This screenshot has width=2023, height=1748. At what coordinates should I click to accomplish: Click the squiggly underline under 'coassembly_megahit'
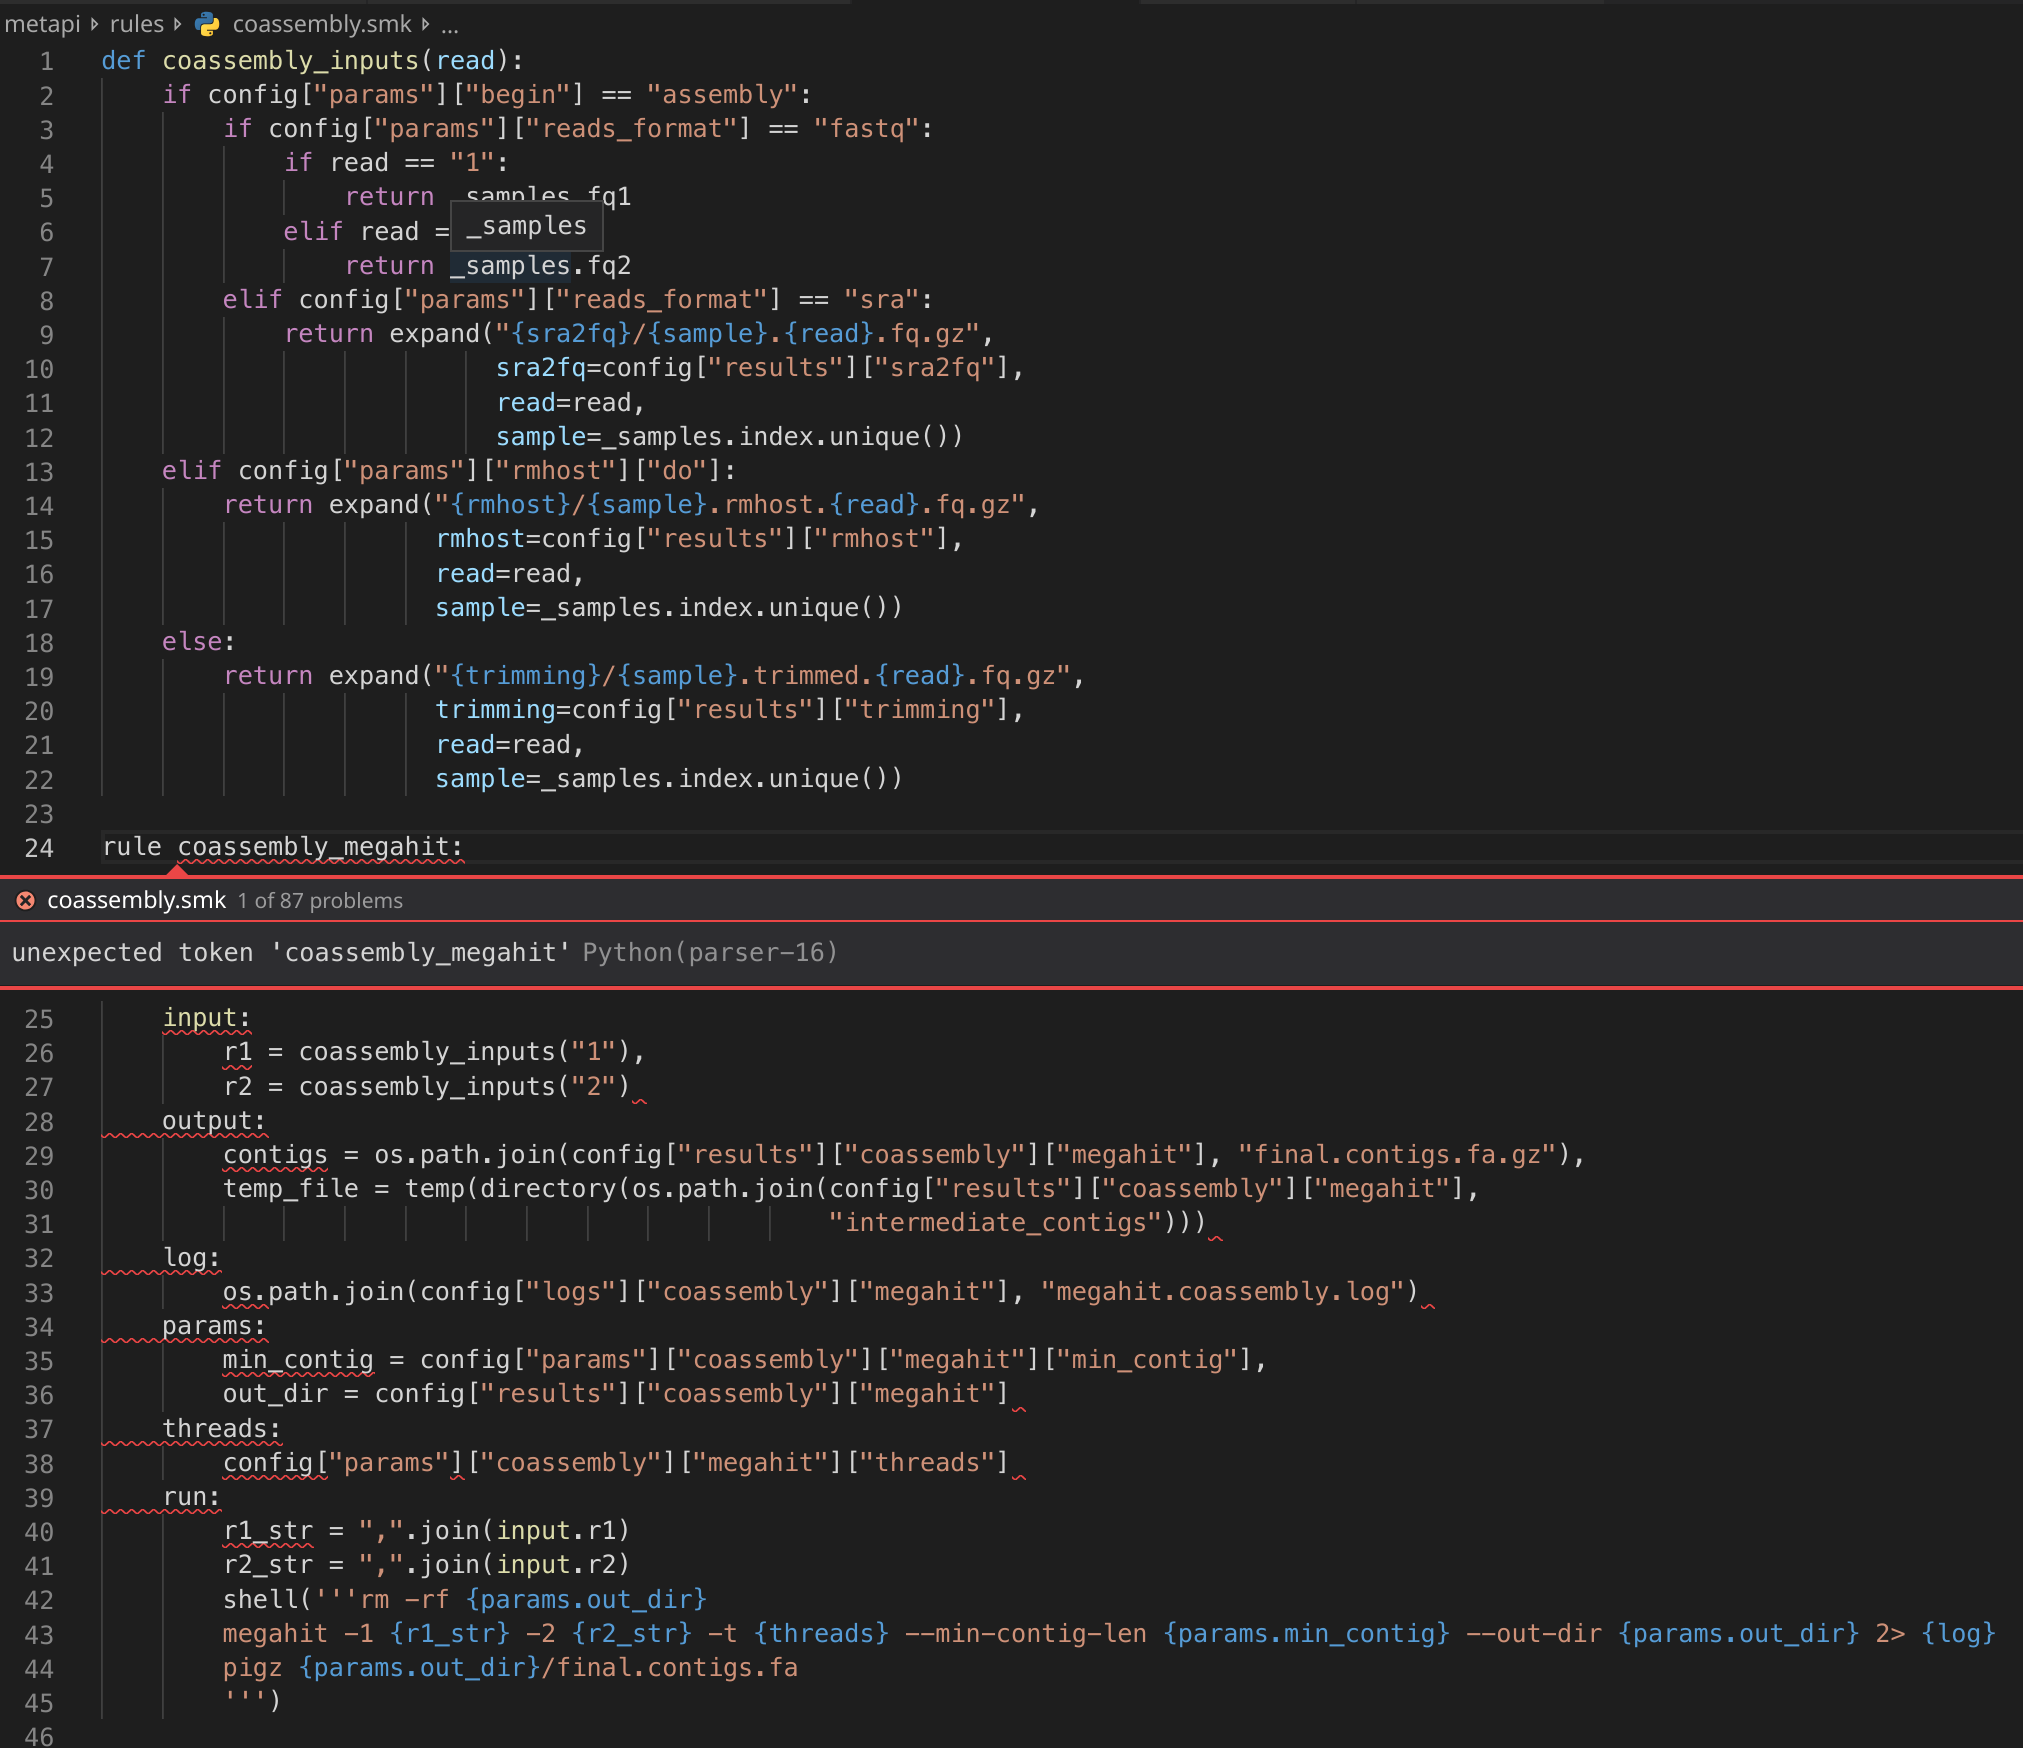pos(320,862)
